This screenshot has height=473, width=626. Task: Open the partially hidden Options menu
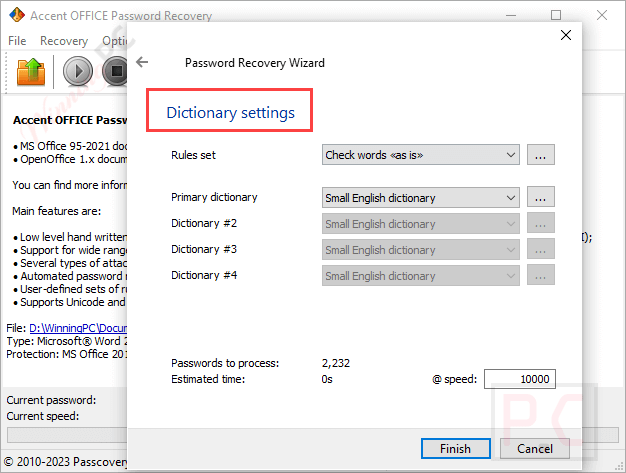(114, 41)
